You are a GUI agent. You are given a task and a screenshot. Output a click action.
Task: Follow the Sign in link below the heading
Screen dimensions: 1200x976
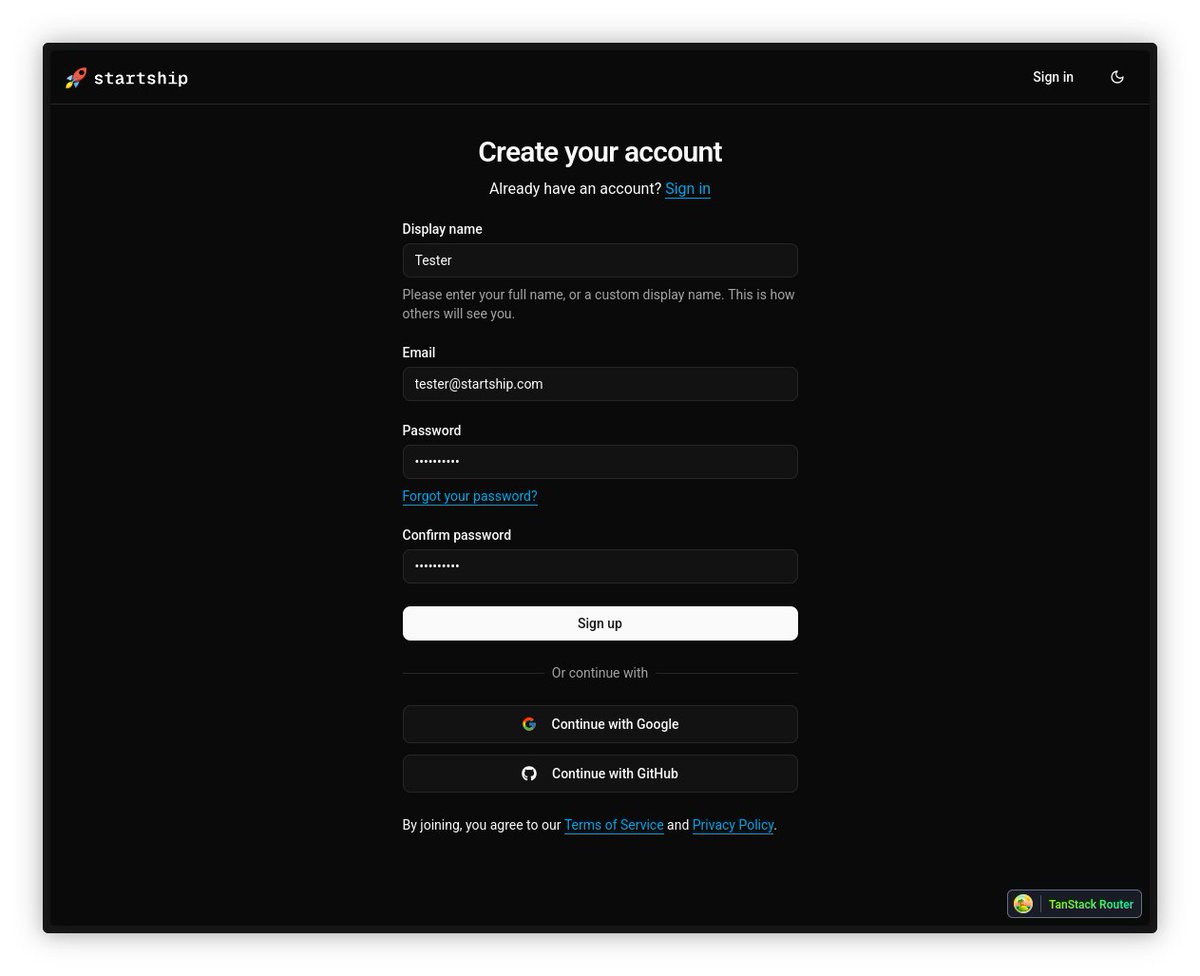pyautogui.click(x=688, y=188)
